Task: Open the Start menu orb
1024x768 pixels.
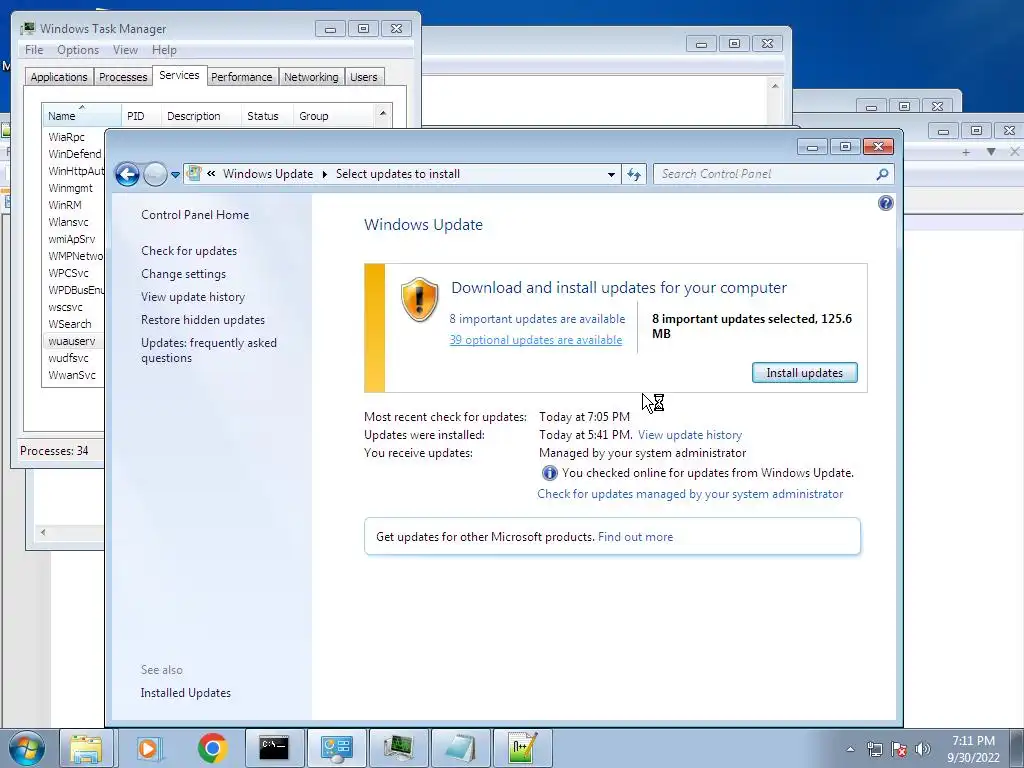Action: click(27, 748)
